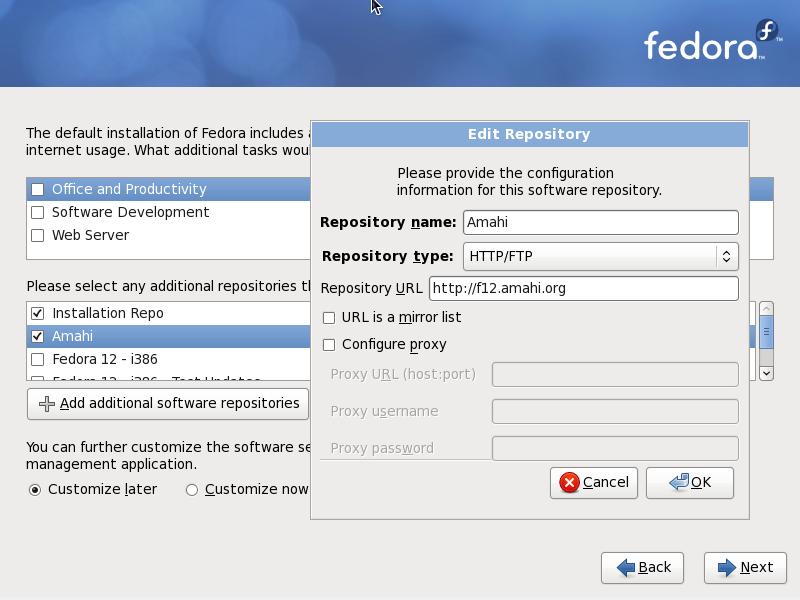This screenshot has height=600, width=800.
Task: Enable the Configure proxy checkbox
Action: point(329,345)
